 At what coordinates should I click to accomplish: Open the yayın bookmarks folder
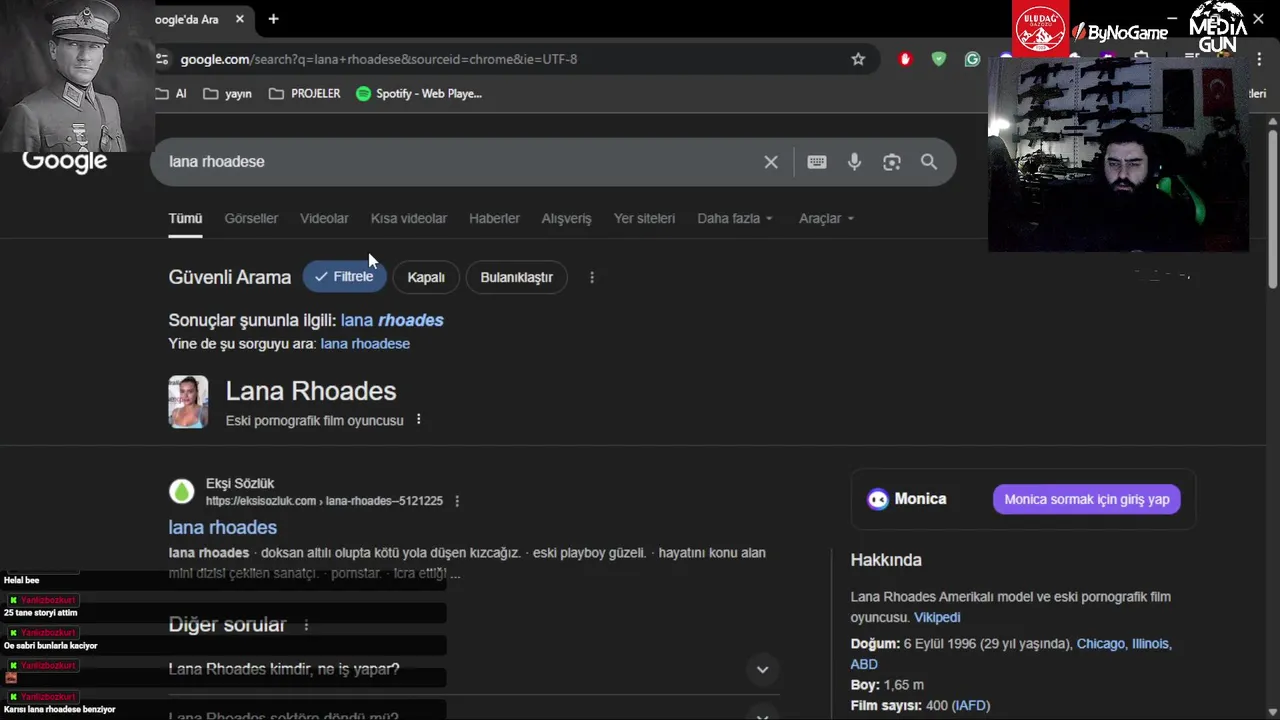227,93
